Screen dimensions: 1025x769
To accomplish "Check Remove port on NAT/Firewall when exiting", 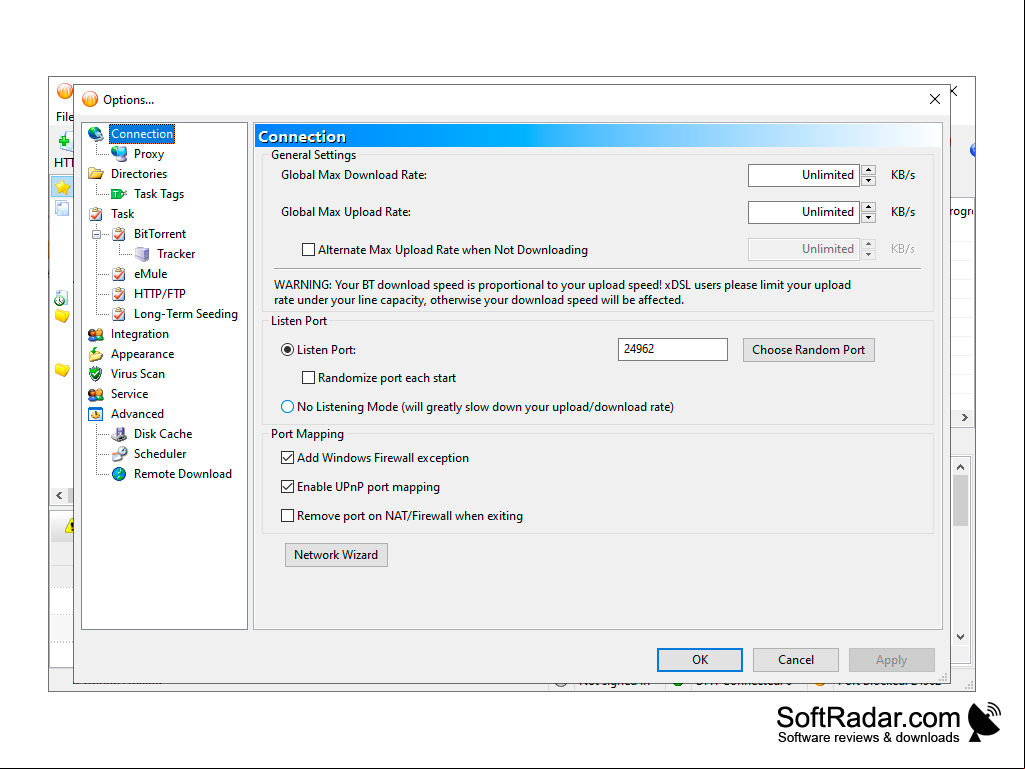I will point(287,516).
